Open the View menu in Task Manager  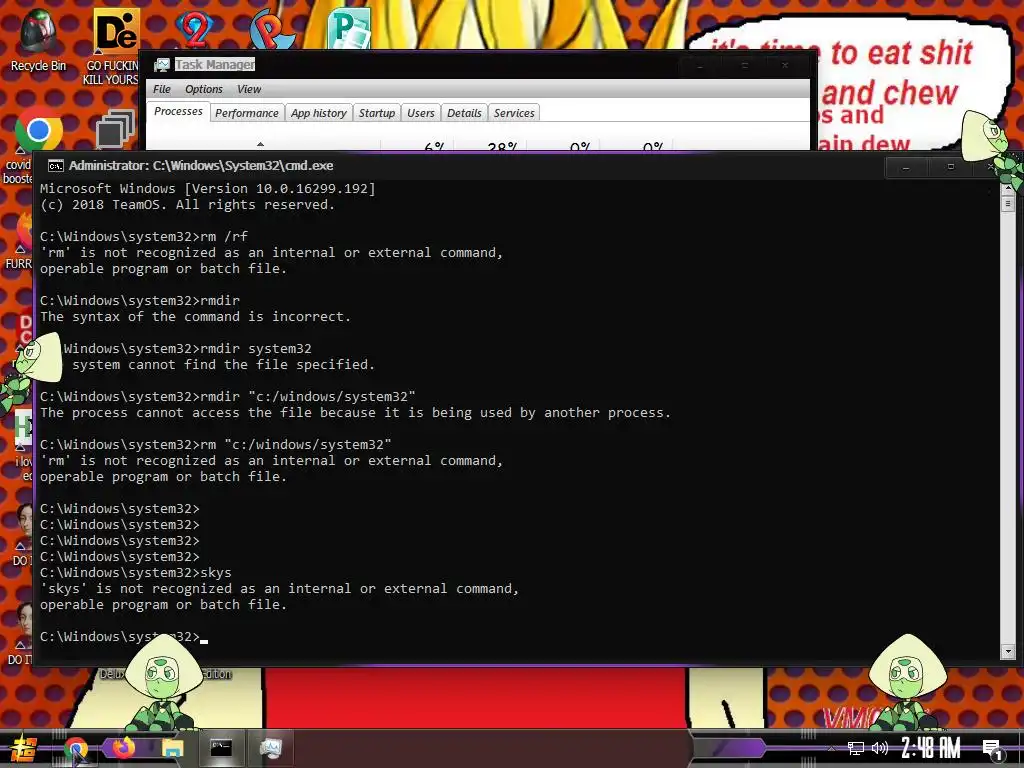click(x=249, y=89)
